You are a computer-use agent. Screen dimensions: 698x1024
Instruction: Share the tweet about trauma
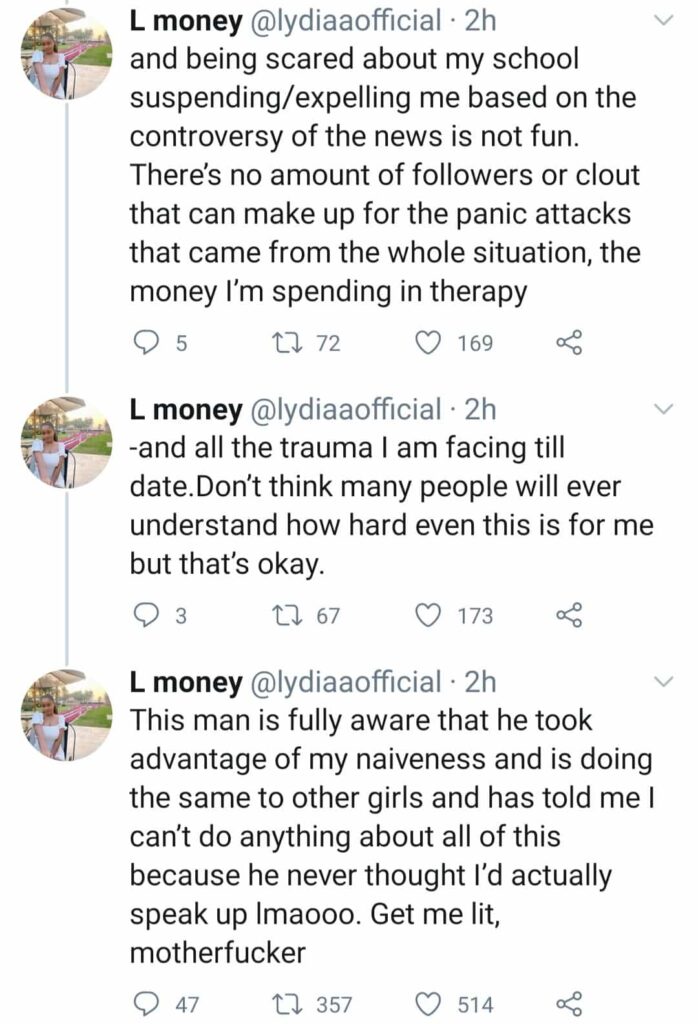[568, 615]
